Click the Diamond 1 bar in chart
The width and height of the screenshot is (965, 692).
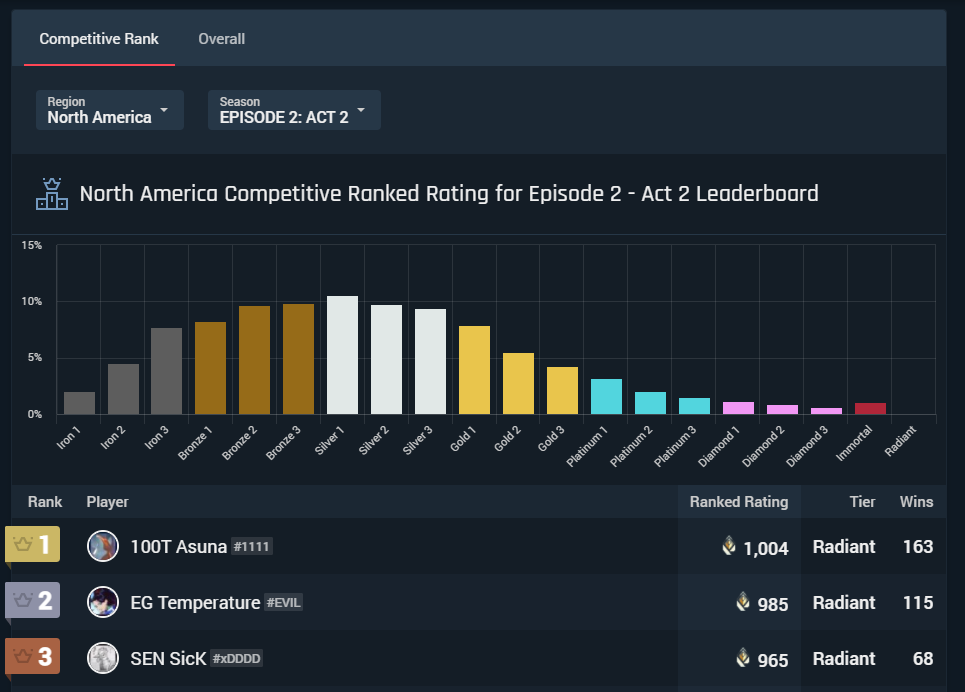point(739,408)
